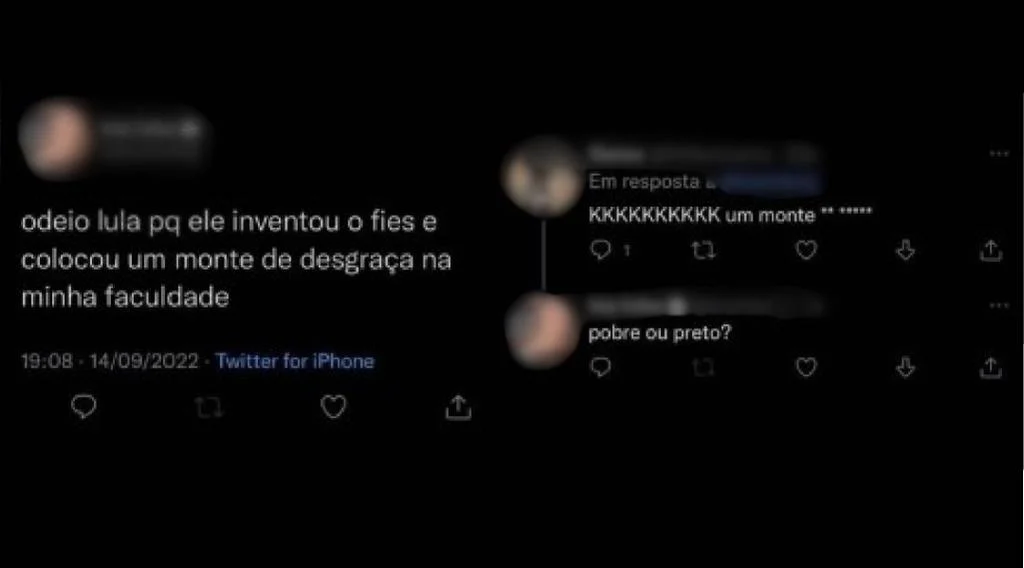
Task: Share the main tweet on the left
Action: click(x=458, y=407)
